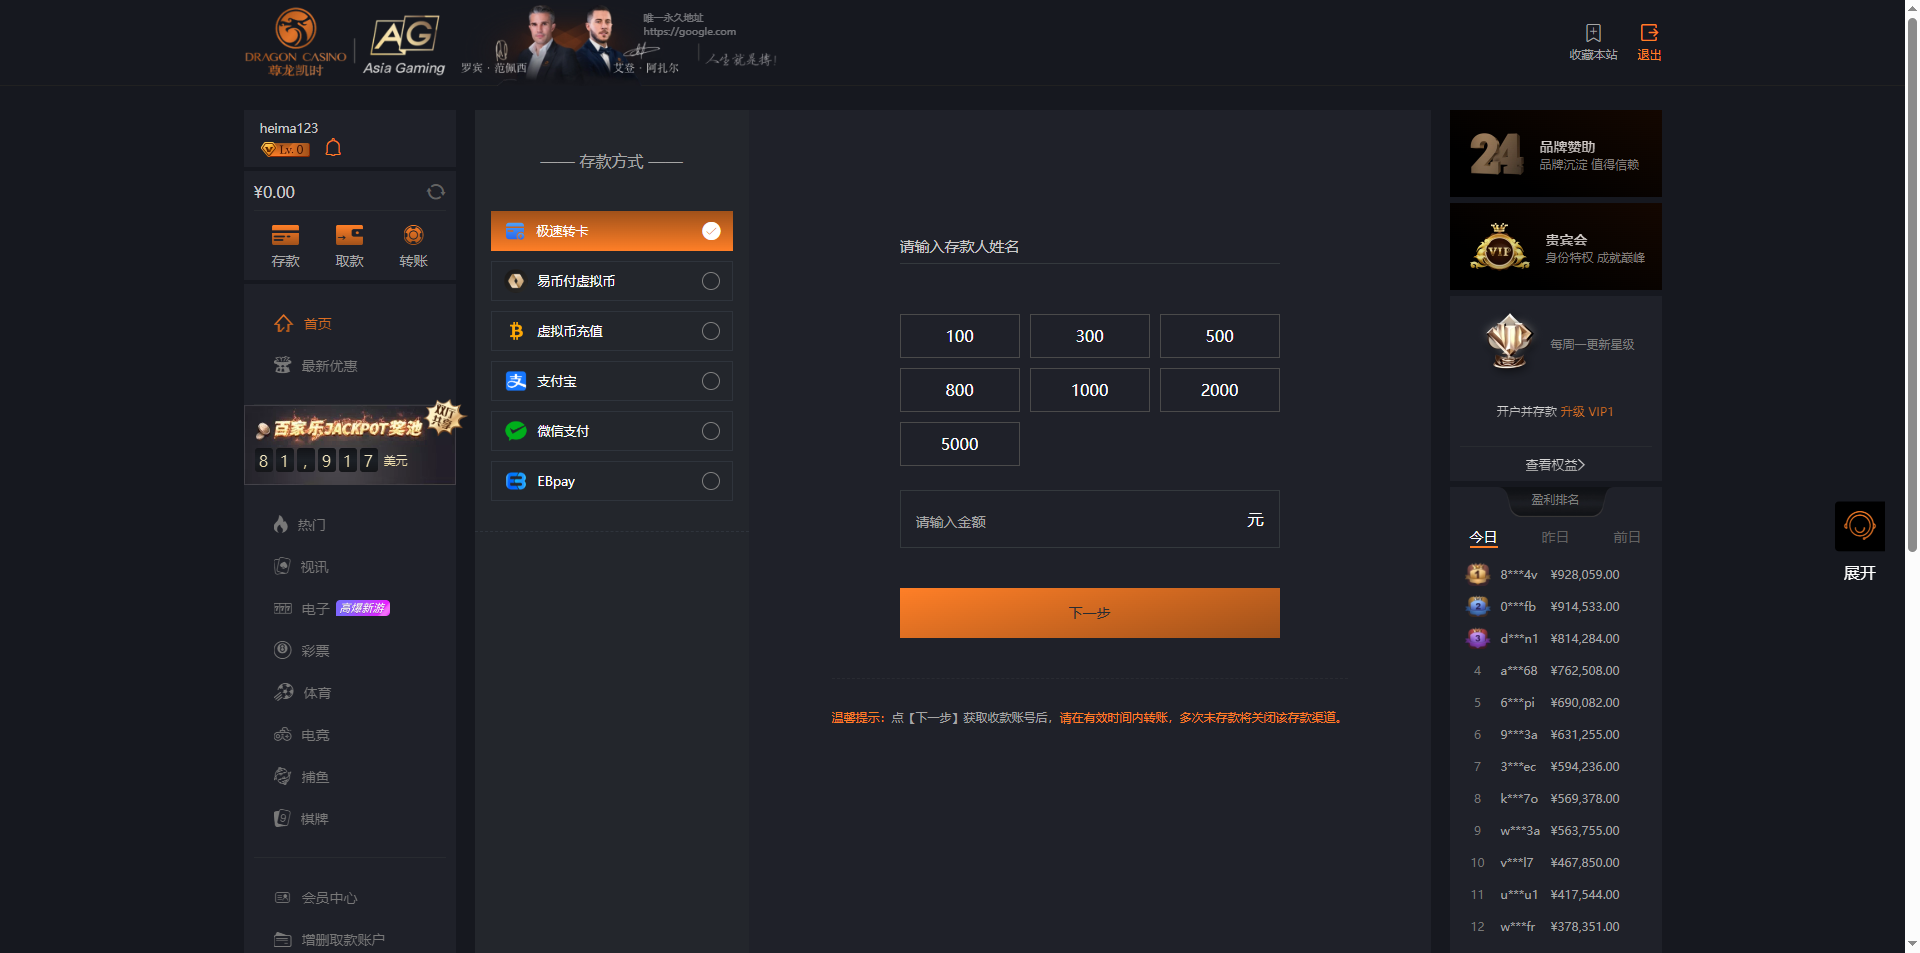Select the 支付宝 payment radio option
The width and height of the screenshot is (1920, 953).
coord(710,381)
